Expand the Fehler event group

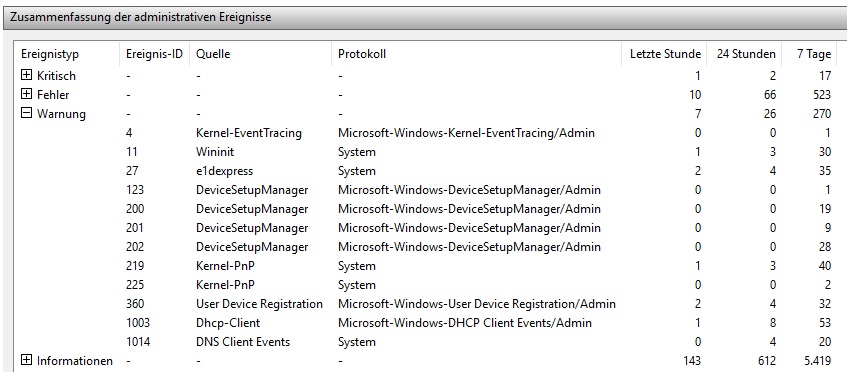coord(26,94)
